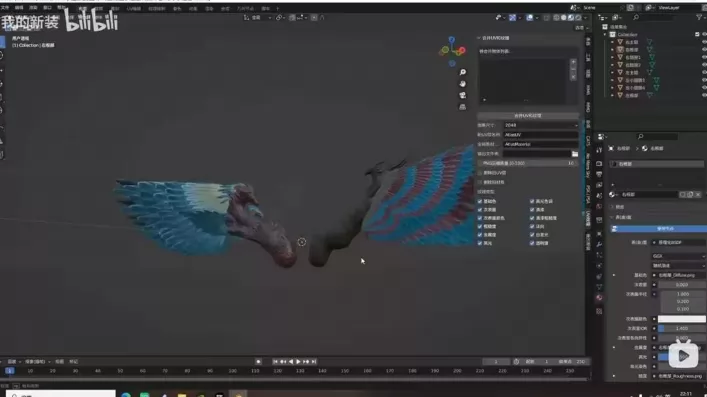The image size is (707, 397).
Task: Click the viewport zoom magnifier icon
Action: 463,72
